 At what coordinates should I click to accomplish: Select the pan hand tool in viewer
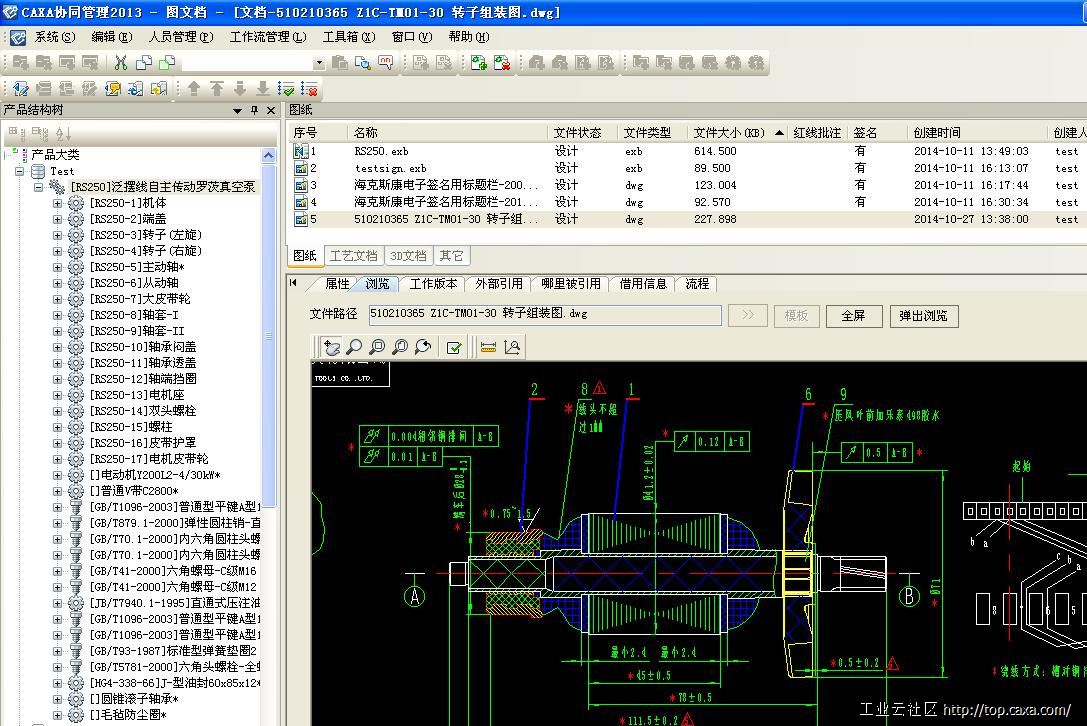tap(332, 347)
